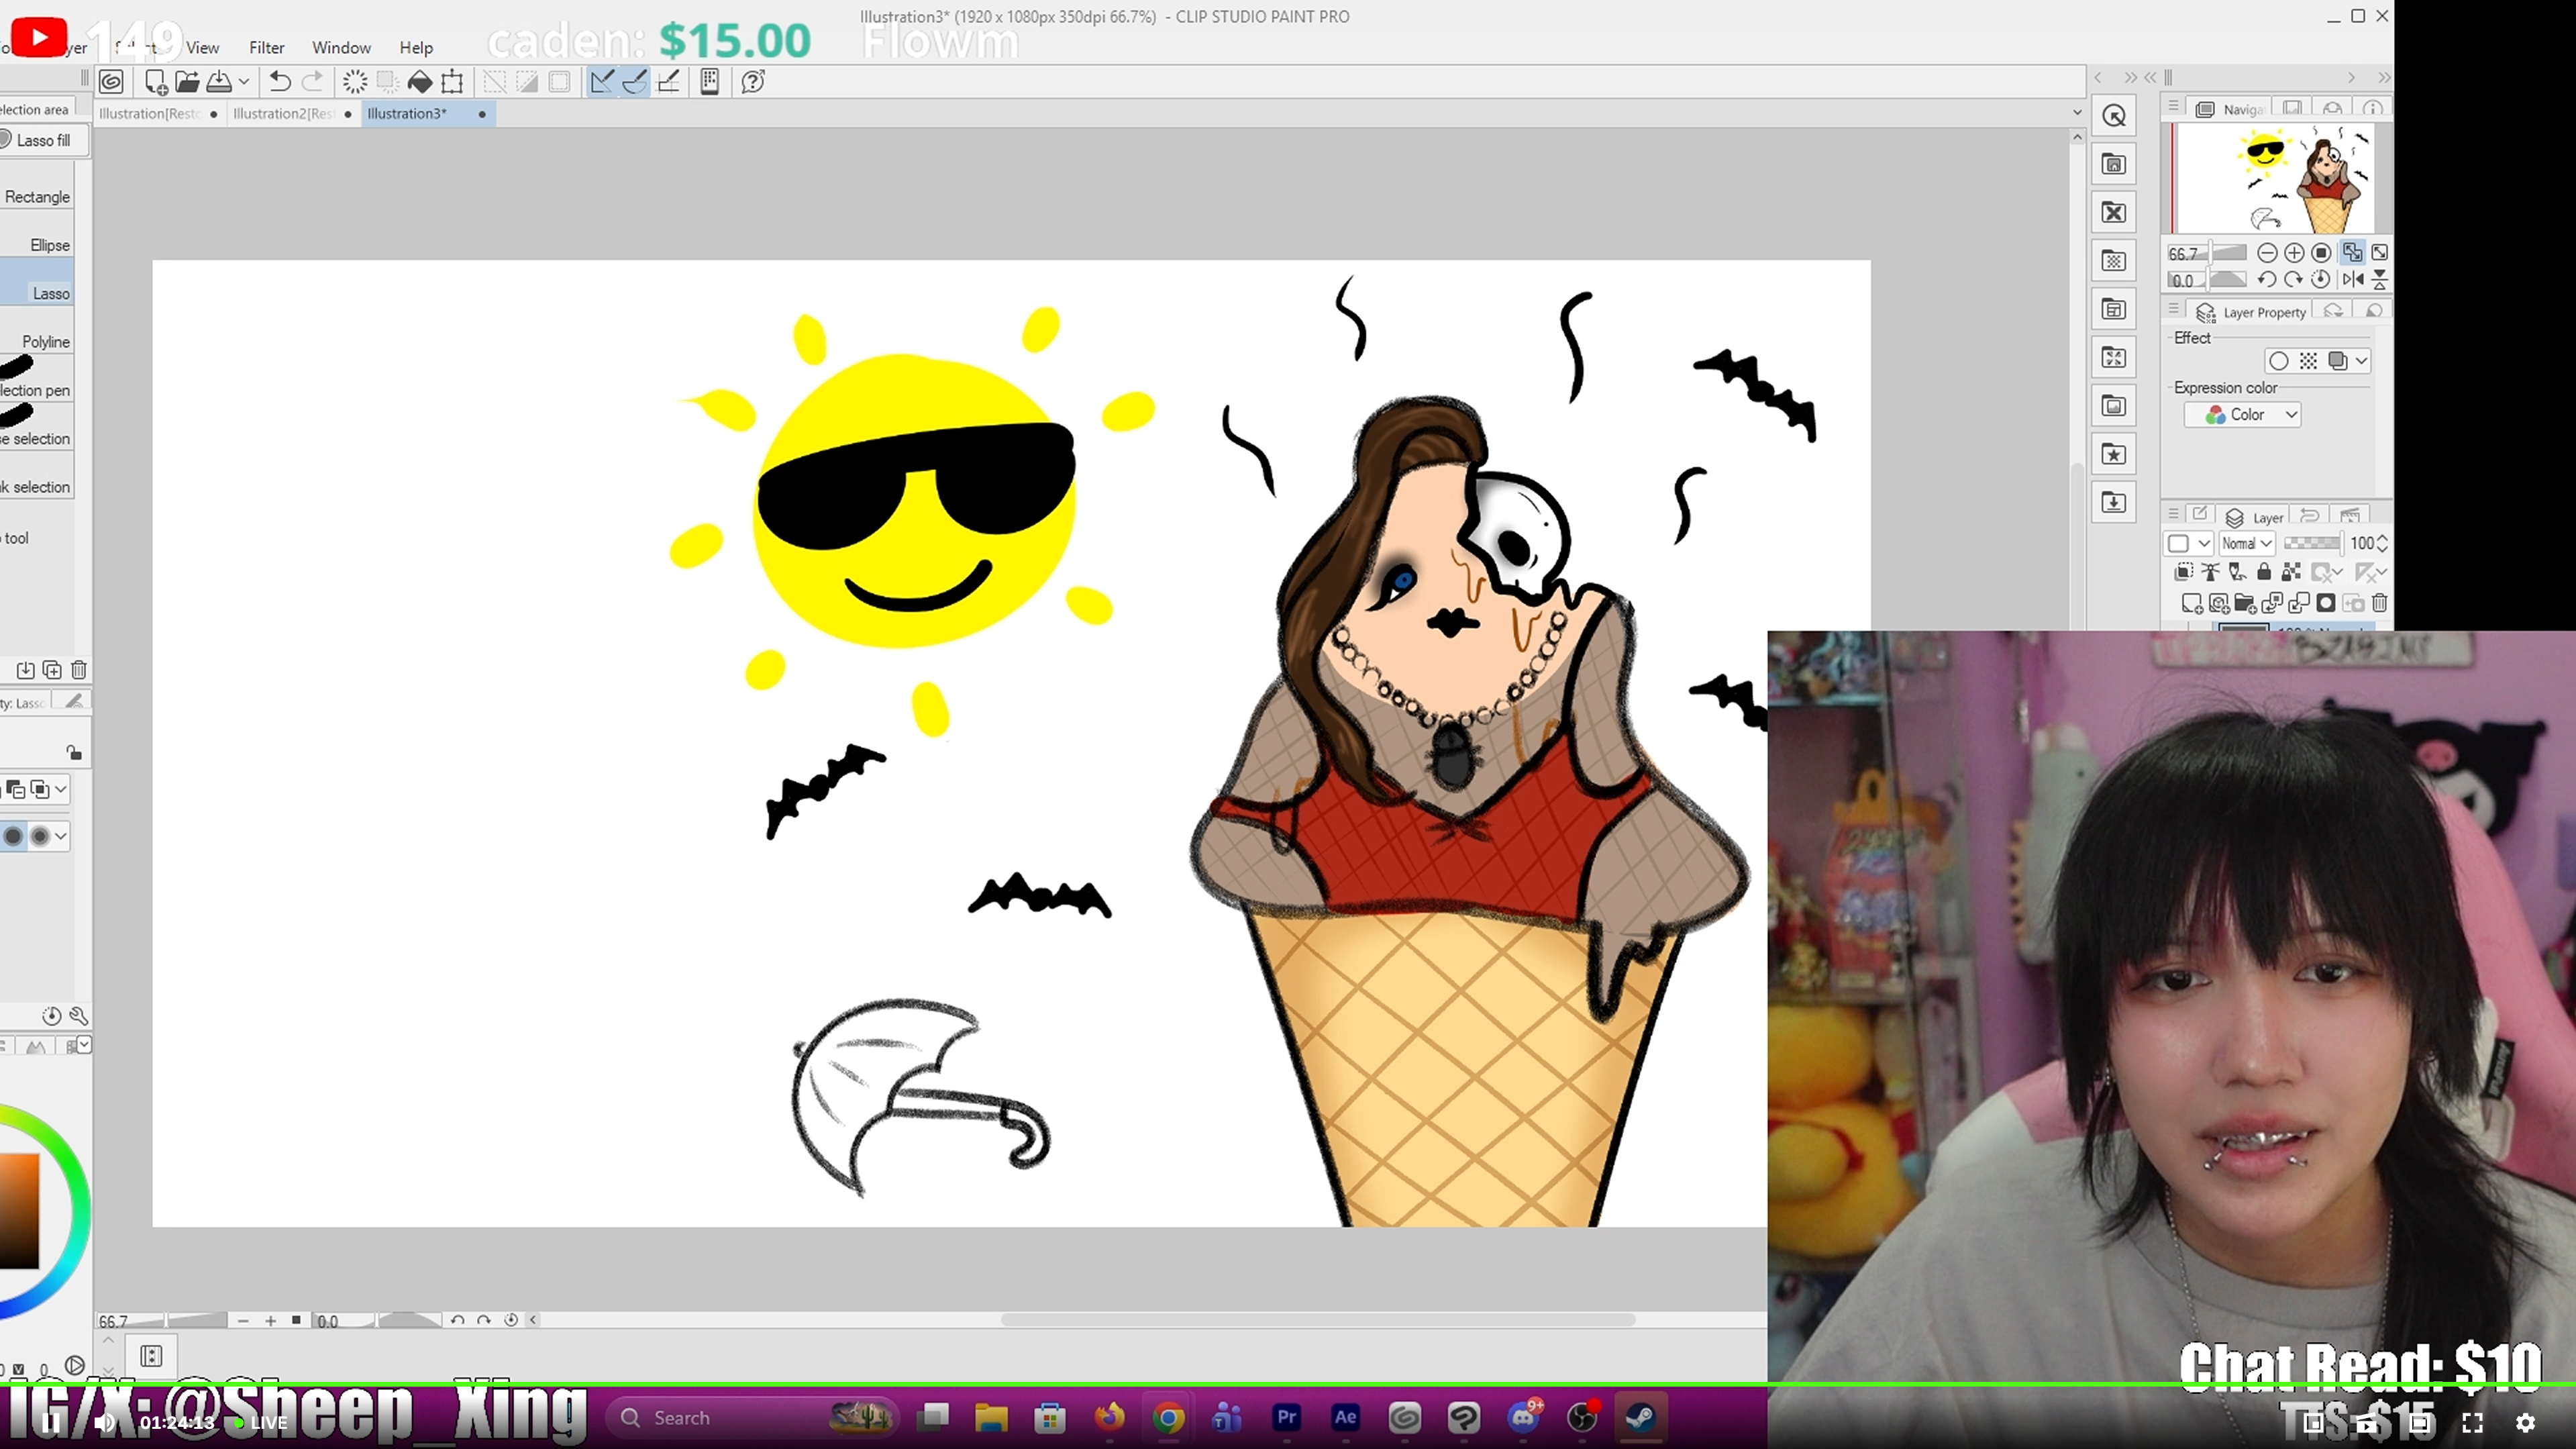This screenshot has height=1449, width=2576.
Task: Toggle Snap to special ruler icon
Action: pyautogui.click(x=634, y=82)
